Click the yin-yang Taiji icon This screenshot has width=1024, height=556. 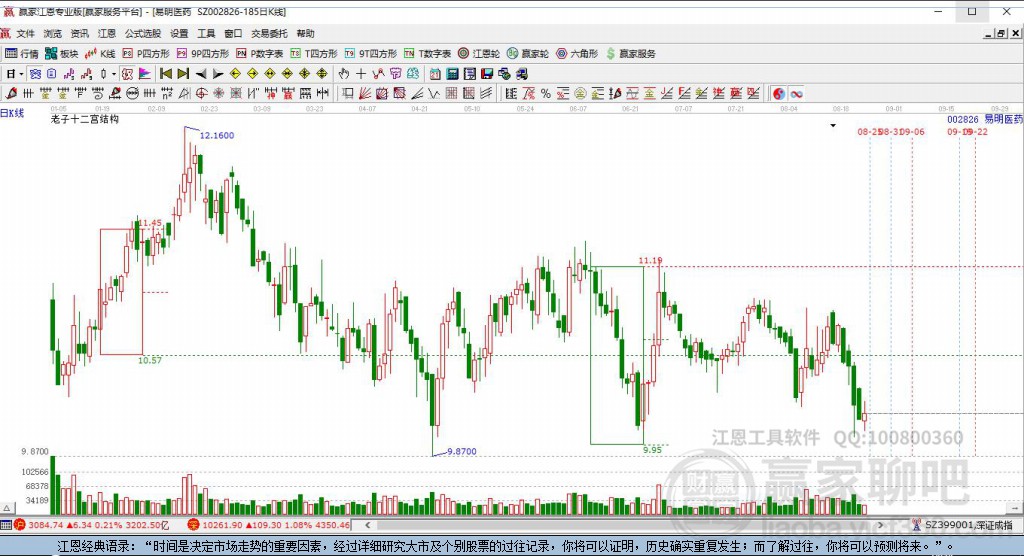779,93
